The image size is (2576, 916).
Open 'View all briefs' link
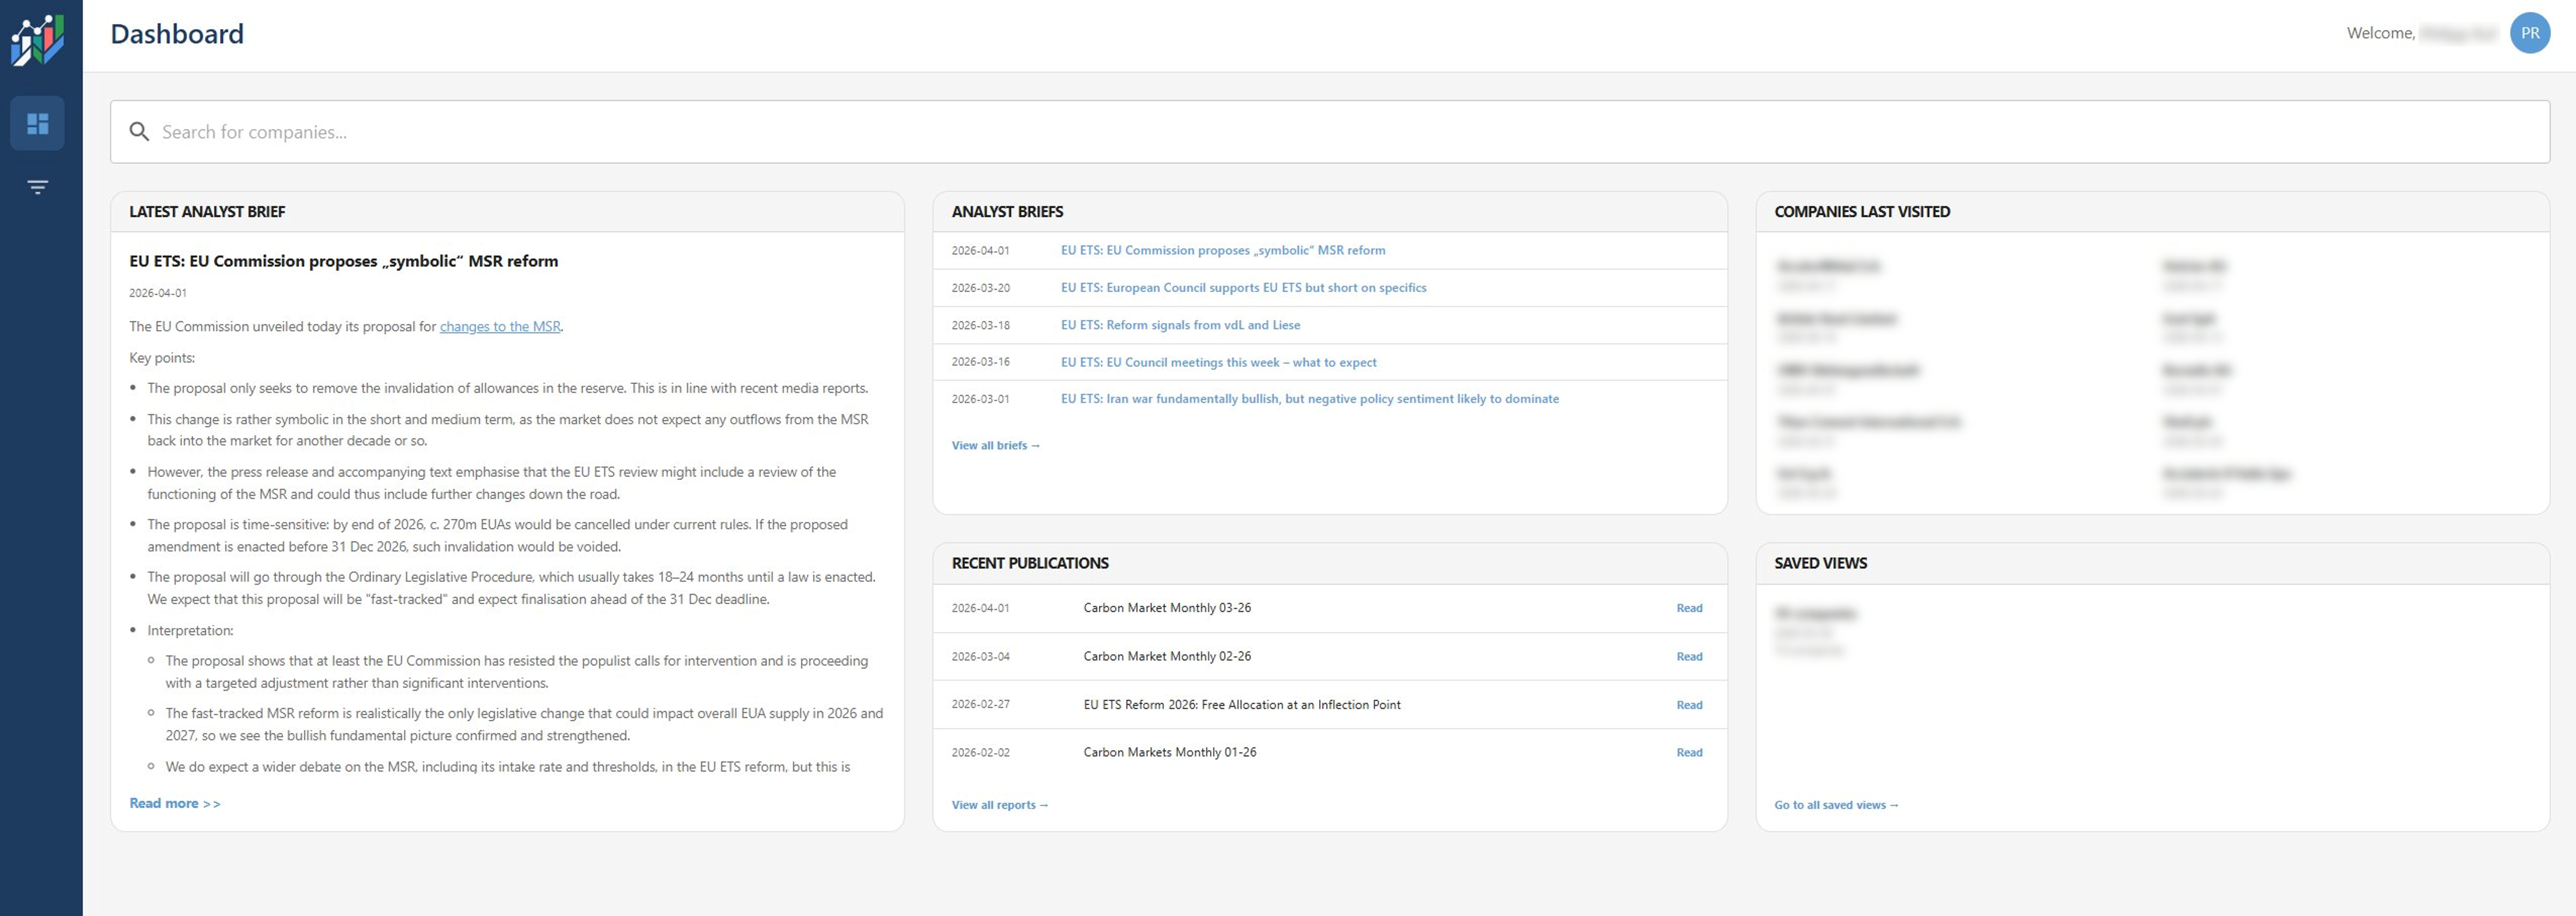point(996,445)
